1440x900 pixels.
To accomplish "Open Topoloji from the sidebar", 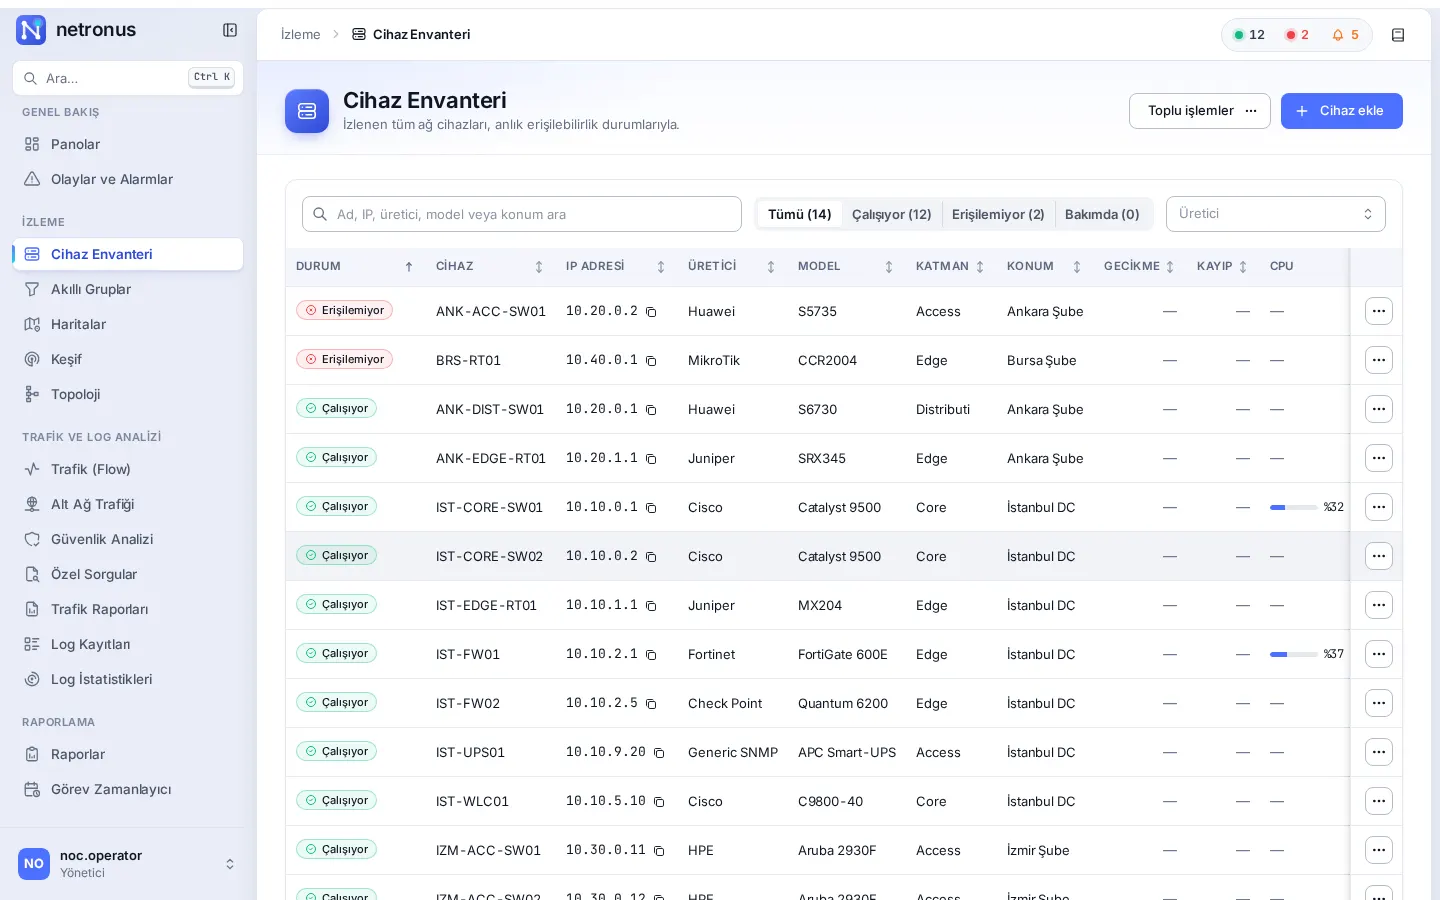I will (x=128, y=394).
